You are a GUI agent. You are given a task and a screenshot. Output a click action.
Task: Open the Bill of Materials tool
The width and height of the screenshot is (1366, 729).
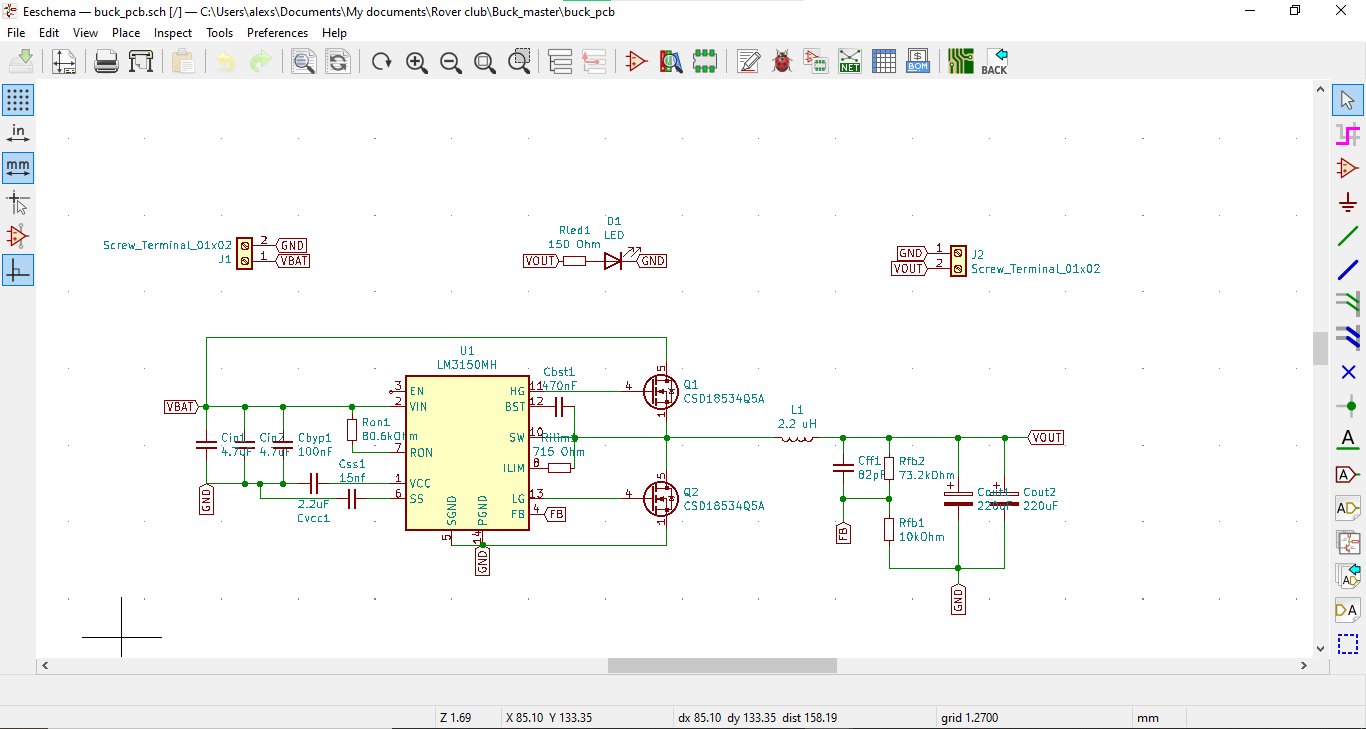pyautogui.click(x=917, y=61)
